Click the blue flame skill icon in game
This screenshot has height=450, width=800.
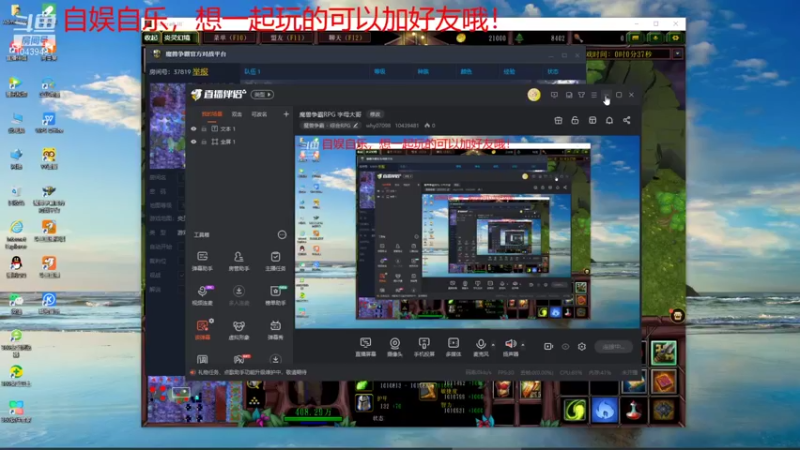pyautogui.click(x=604, y=410)
